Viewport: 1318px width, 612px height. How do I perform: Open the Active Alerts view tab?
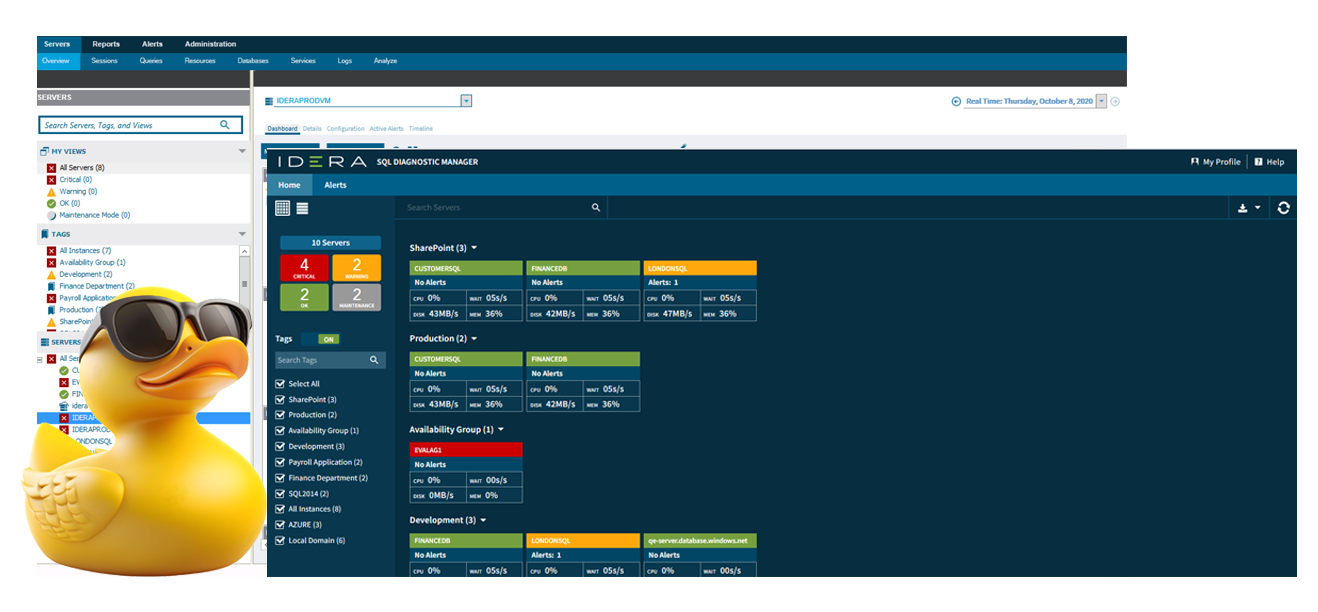pos(386,129)
